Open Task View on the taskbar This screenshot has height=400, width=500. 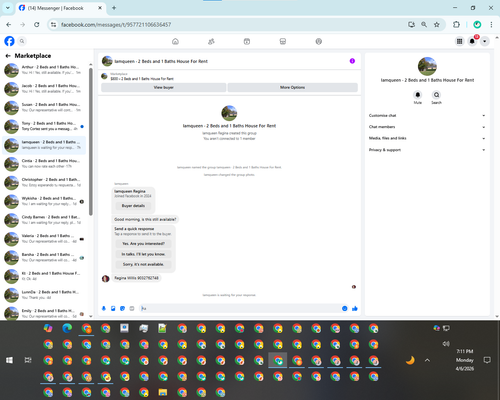(28, 360)
